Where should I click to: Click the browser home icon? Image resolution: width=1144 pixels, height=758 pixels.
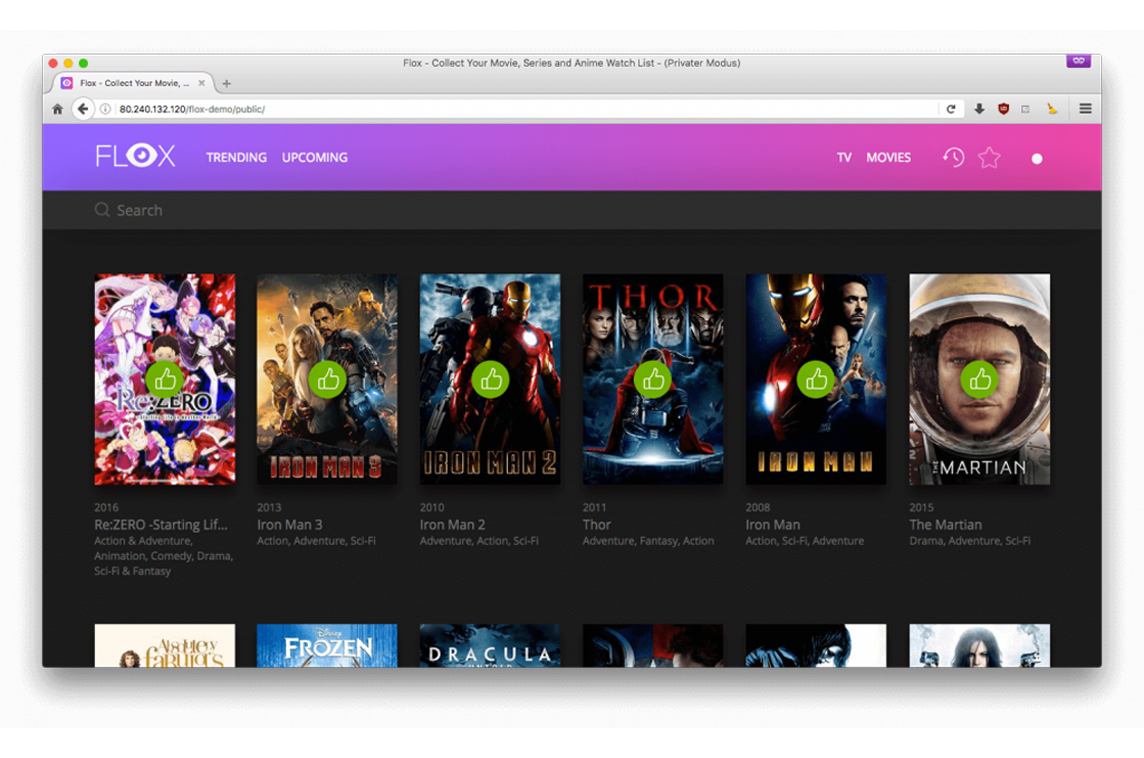[x=58, y=109]
